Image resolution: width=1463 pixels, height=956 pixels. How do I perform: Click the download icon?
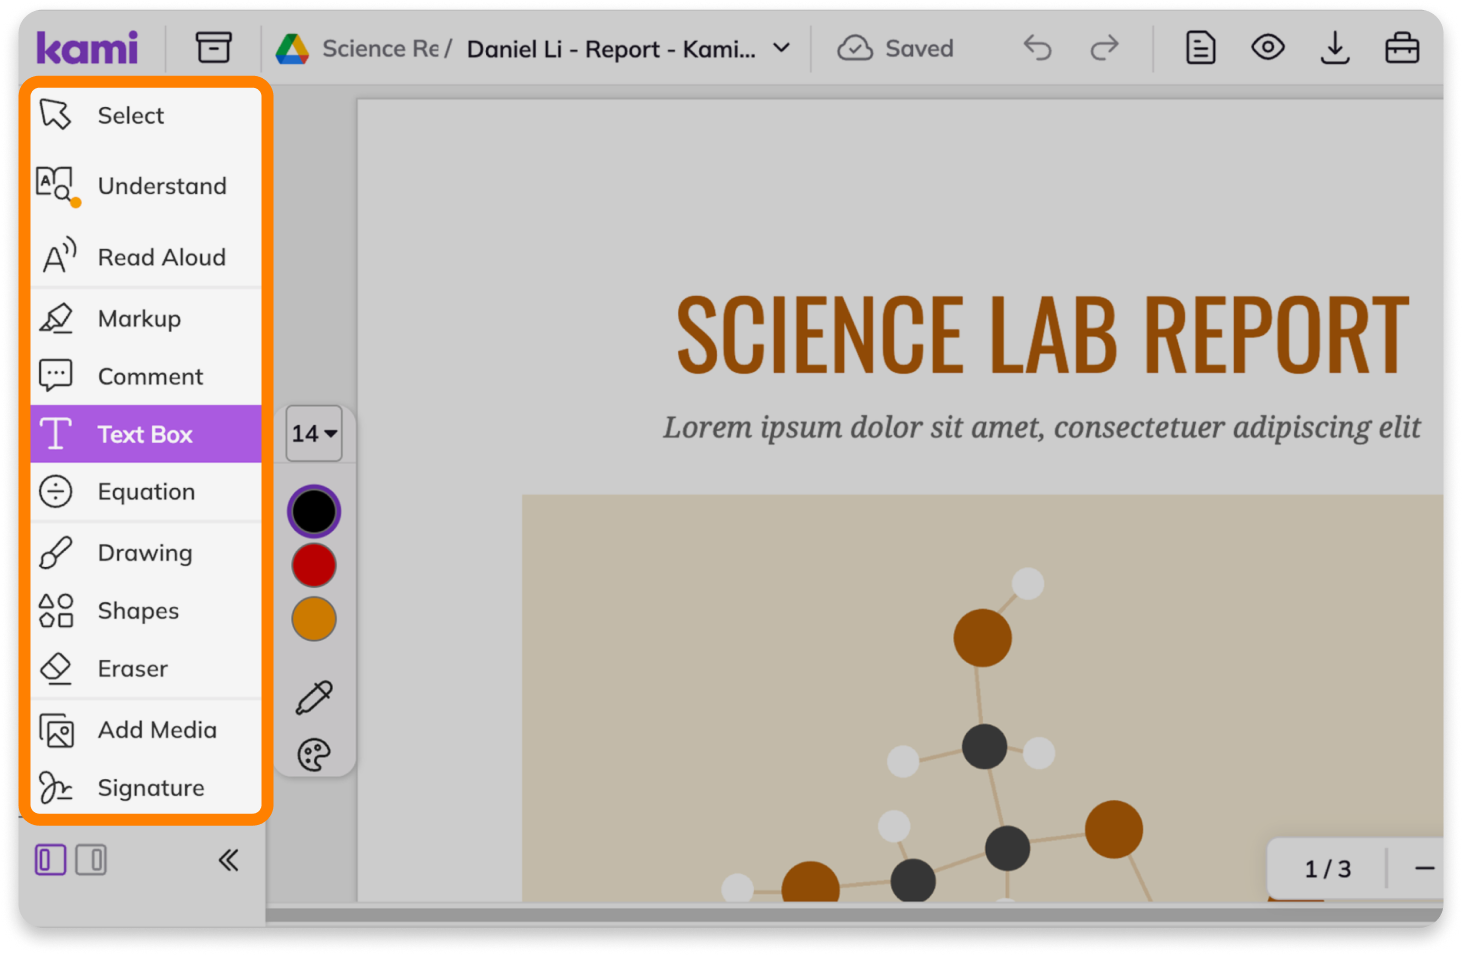pyautogui.click(x=1335, y=48)
